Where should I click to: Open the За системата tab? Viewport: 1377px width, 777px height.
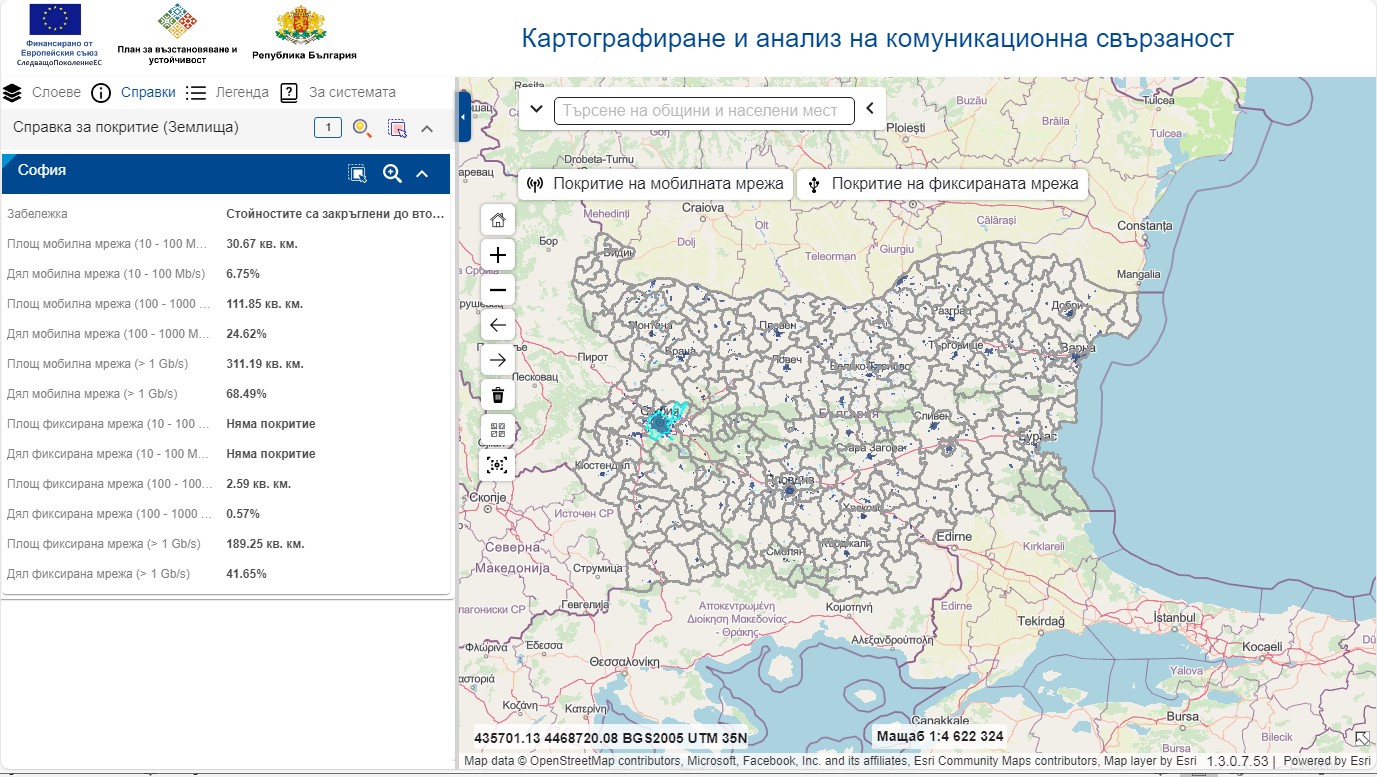pos(352,92)
